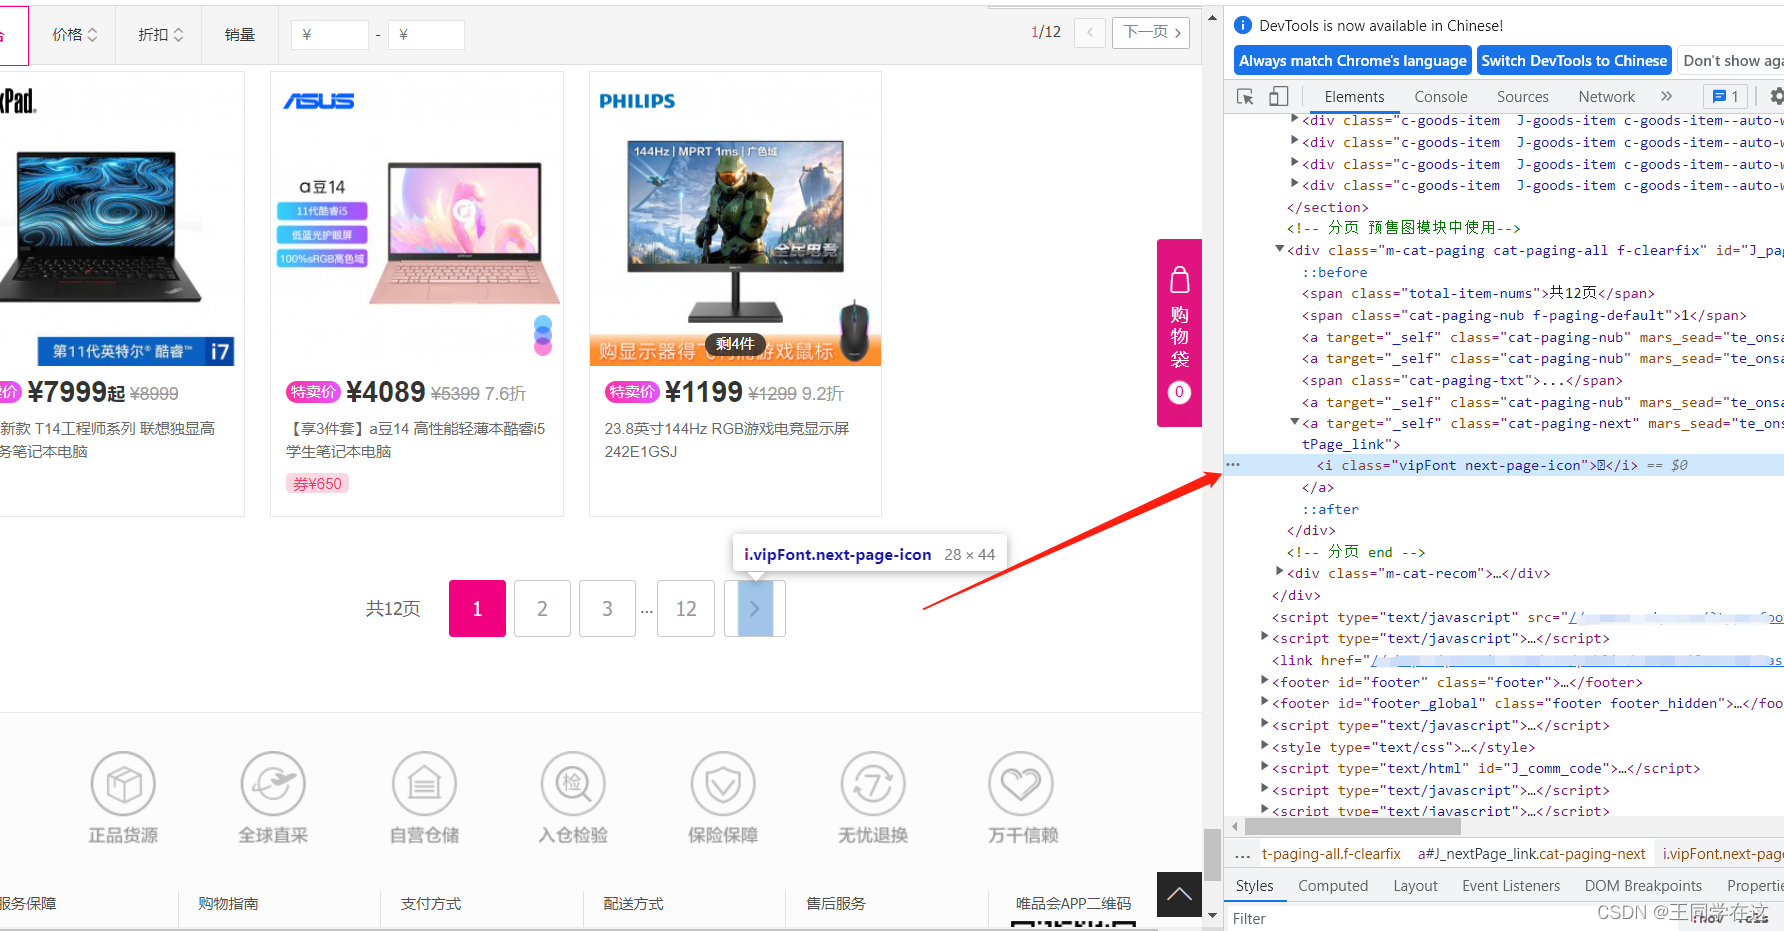Open the DOM Breakpoints pane tab
The image size is (1784, 931).
click(x=1643, y=886)
